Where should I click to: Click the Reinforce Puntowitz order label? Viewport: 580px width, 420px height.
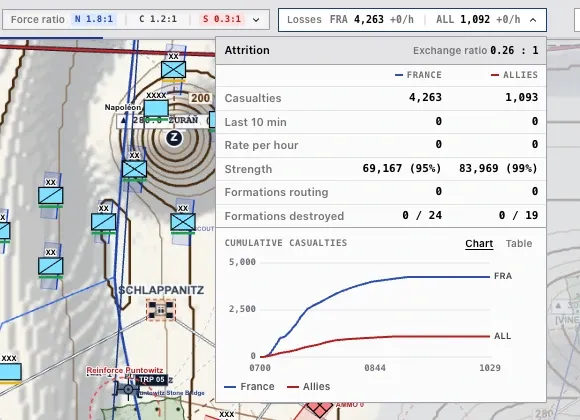pos(125,370)
